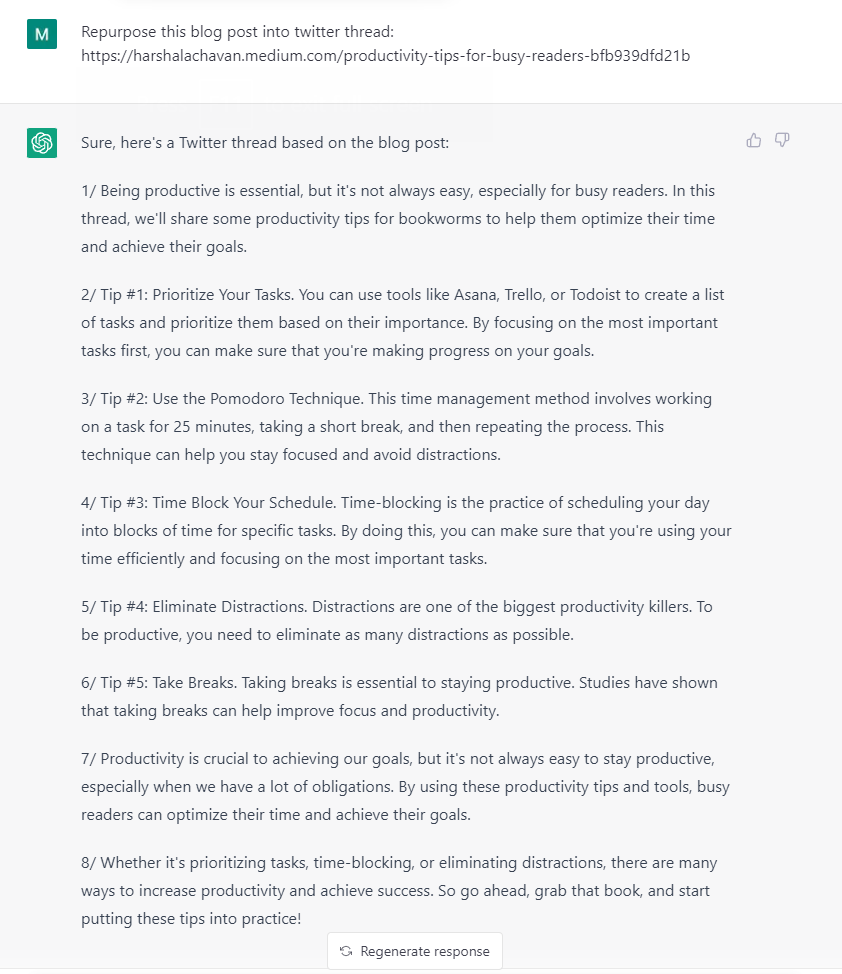Click the "Tip #4: Eliminate Distractions" paragraph
Screen dimensions: 842x974
[x=396, y=621]
